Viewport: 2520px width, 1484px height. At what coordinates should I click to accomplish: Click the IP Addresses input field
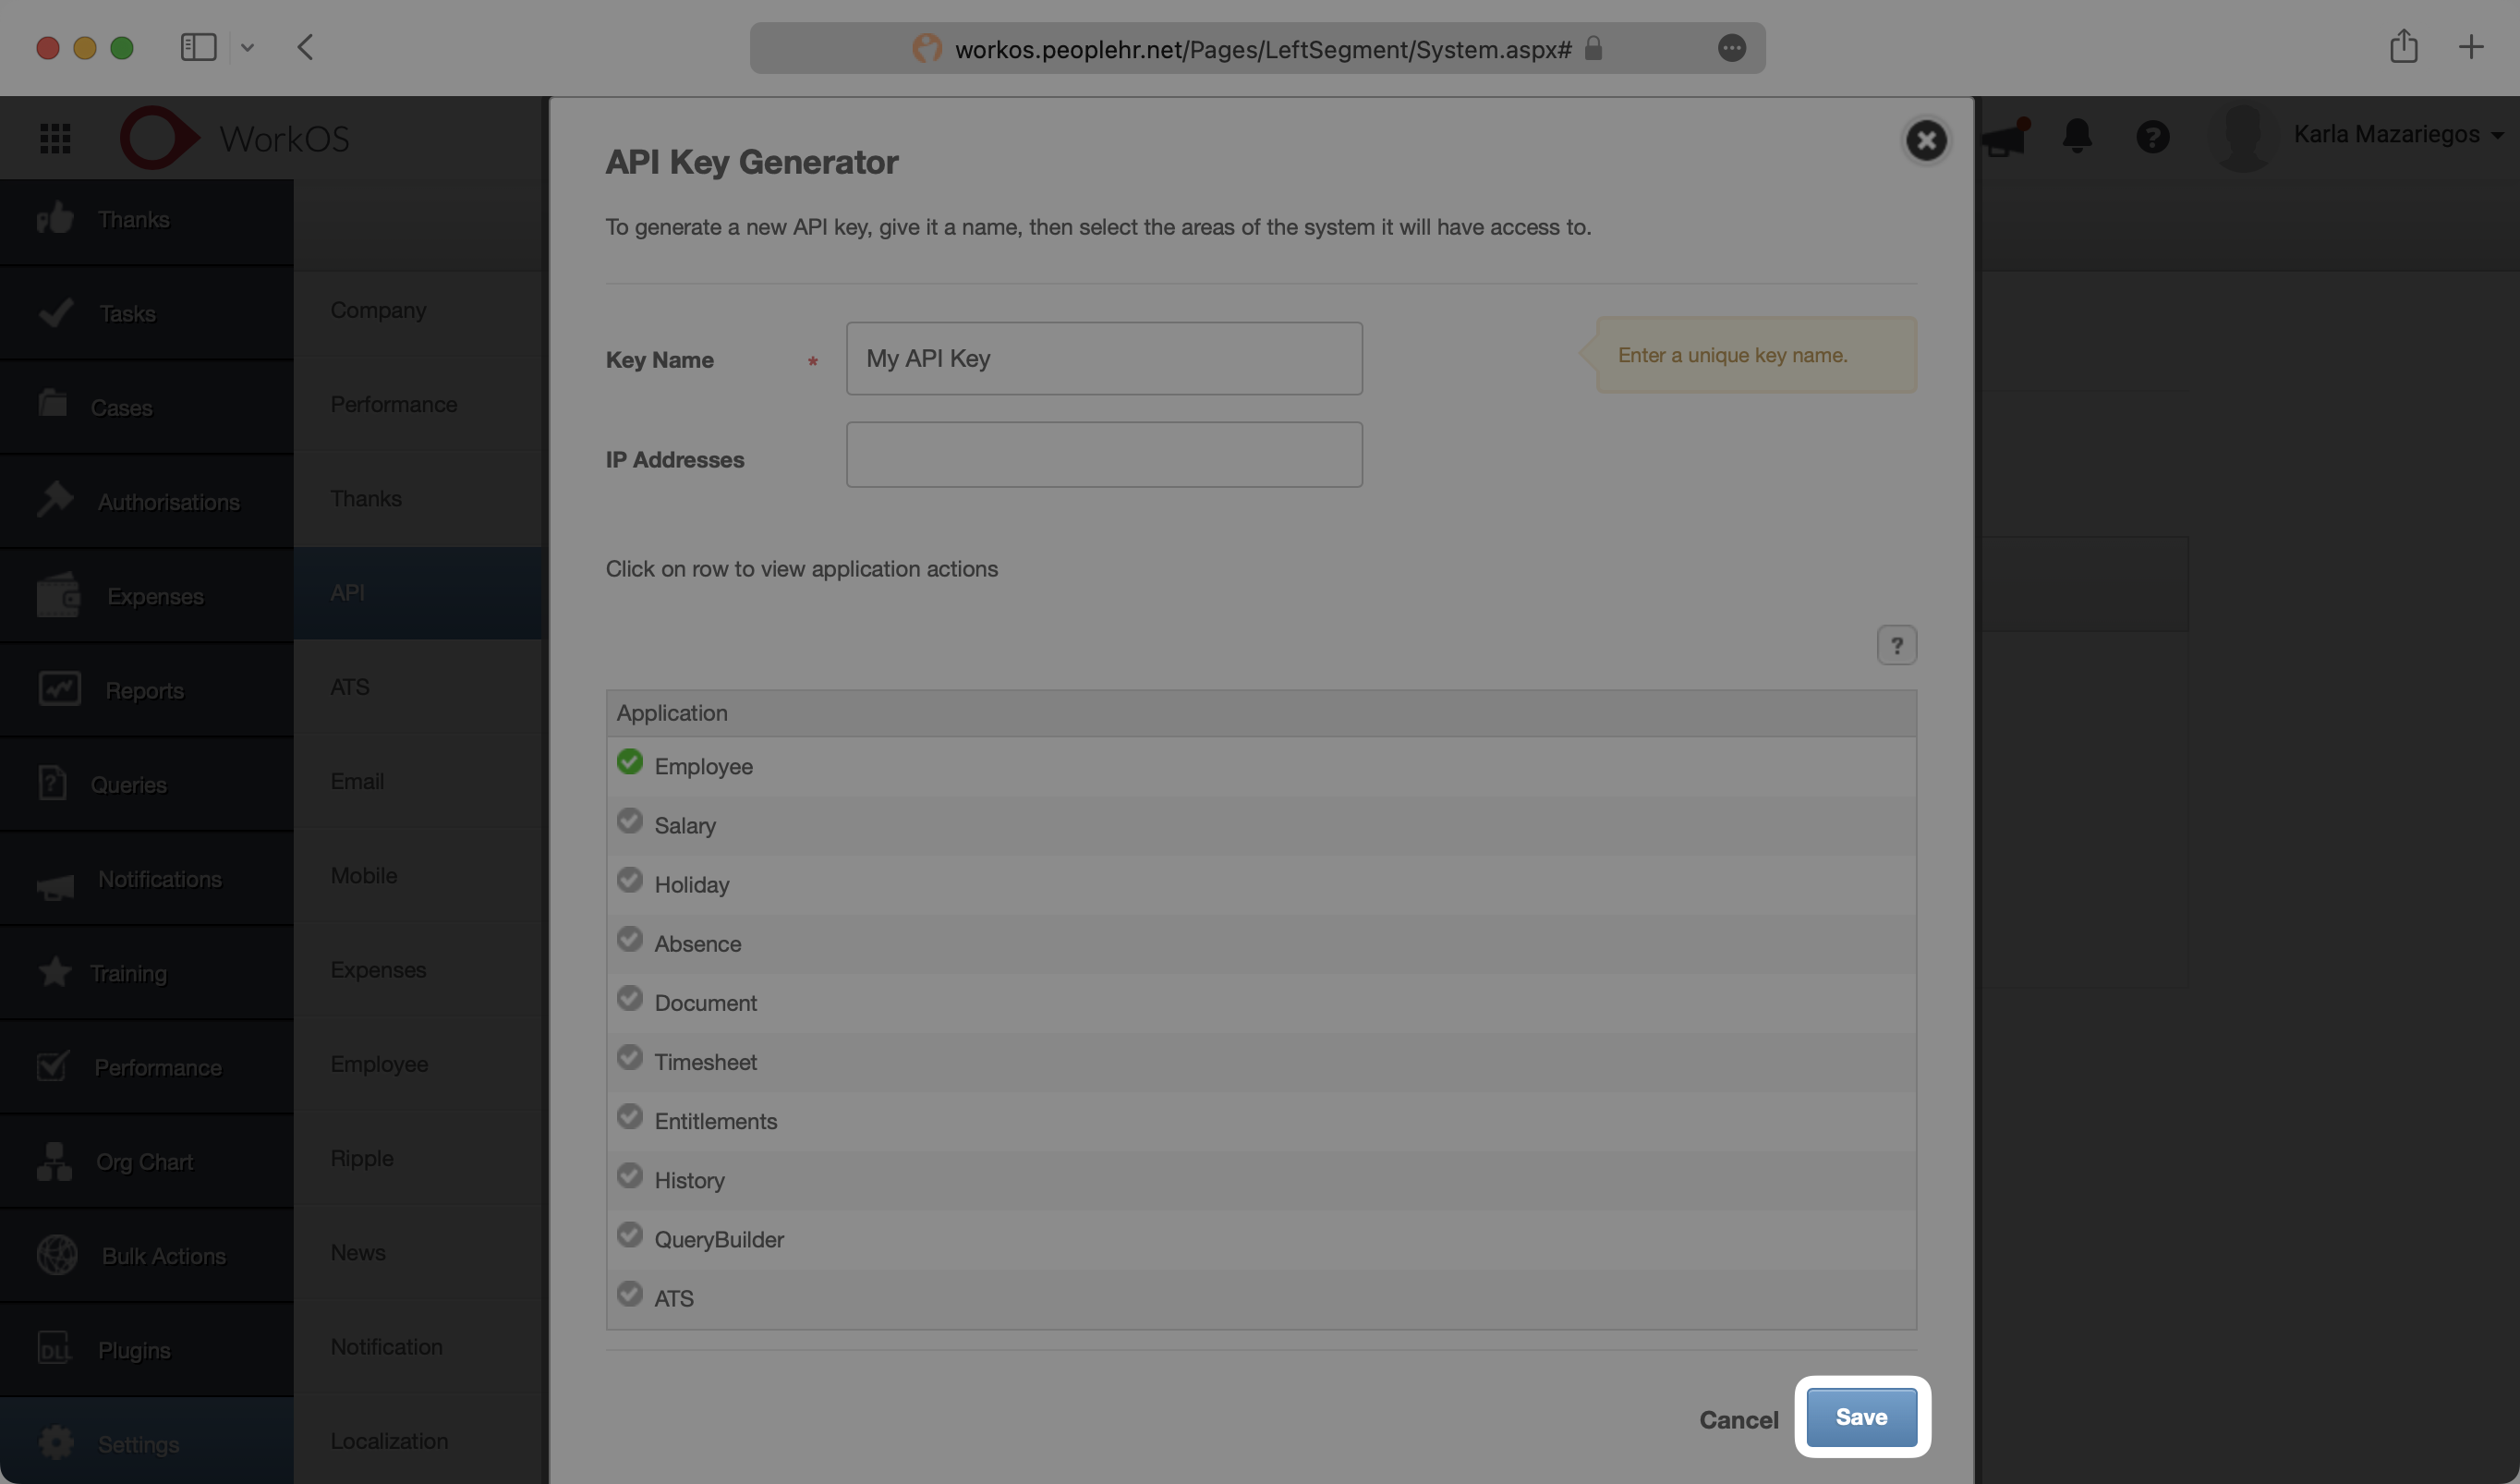[x=1104, y=455]
